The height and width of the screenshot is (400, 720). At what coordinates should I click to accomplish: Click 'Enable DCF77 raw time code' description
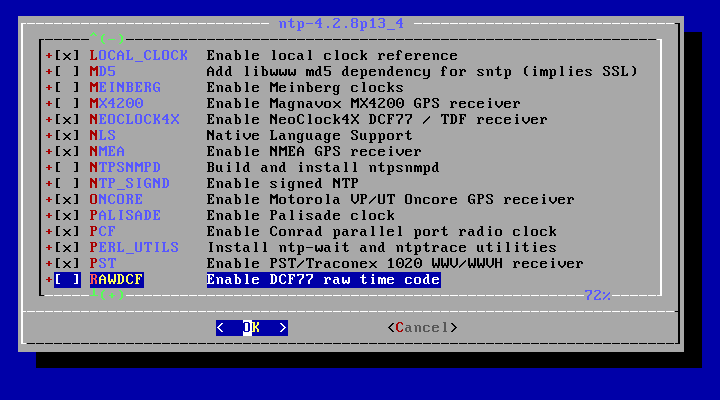point(324,280)
